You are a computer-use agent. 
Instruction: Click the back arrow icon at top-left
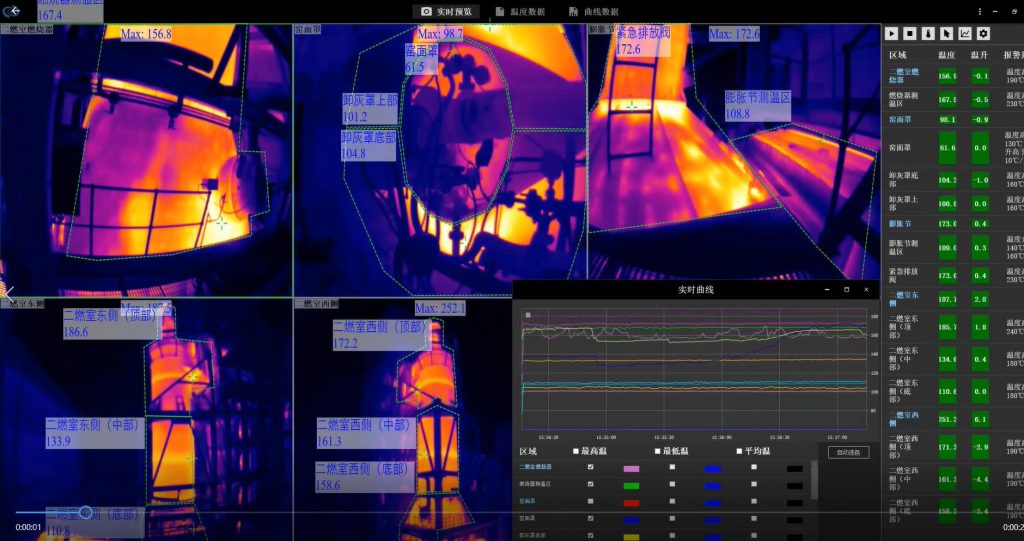pyautogui.click(x=14, y=11)
